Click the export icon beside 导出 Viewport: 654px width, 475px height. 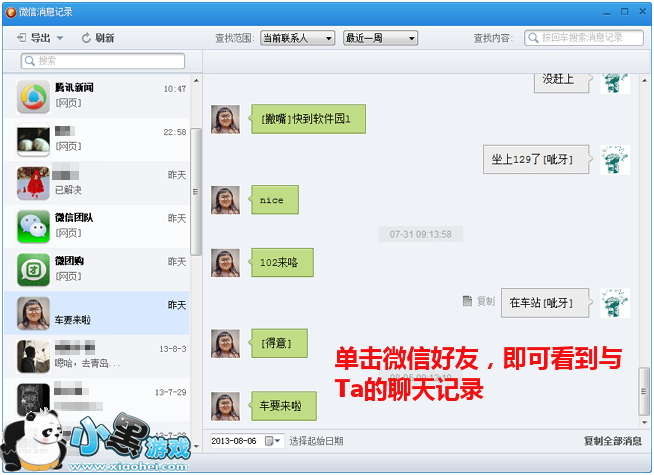tap(21, 38)
